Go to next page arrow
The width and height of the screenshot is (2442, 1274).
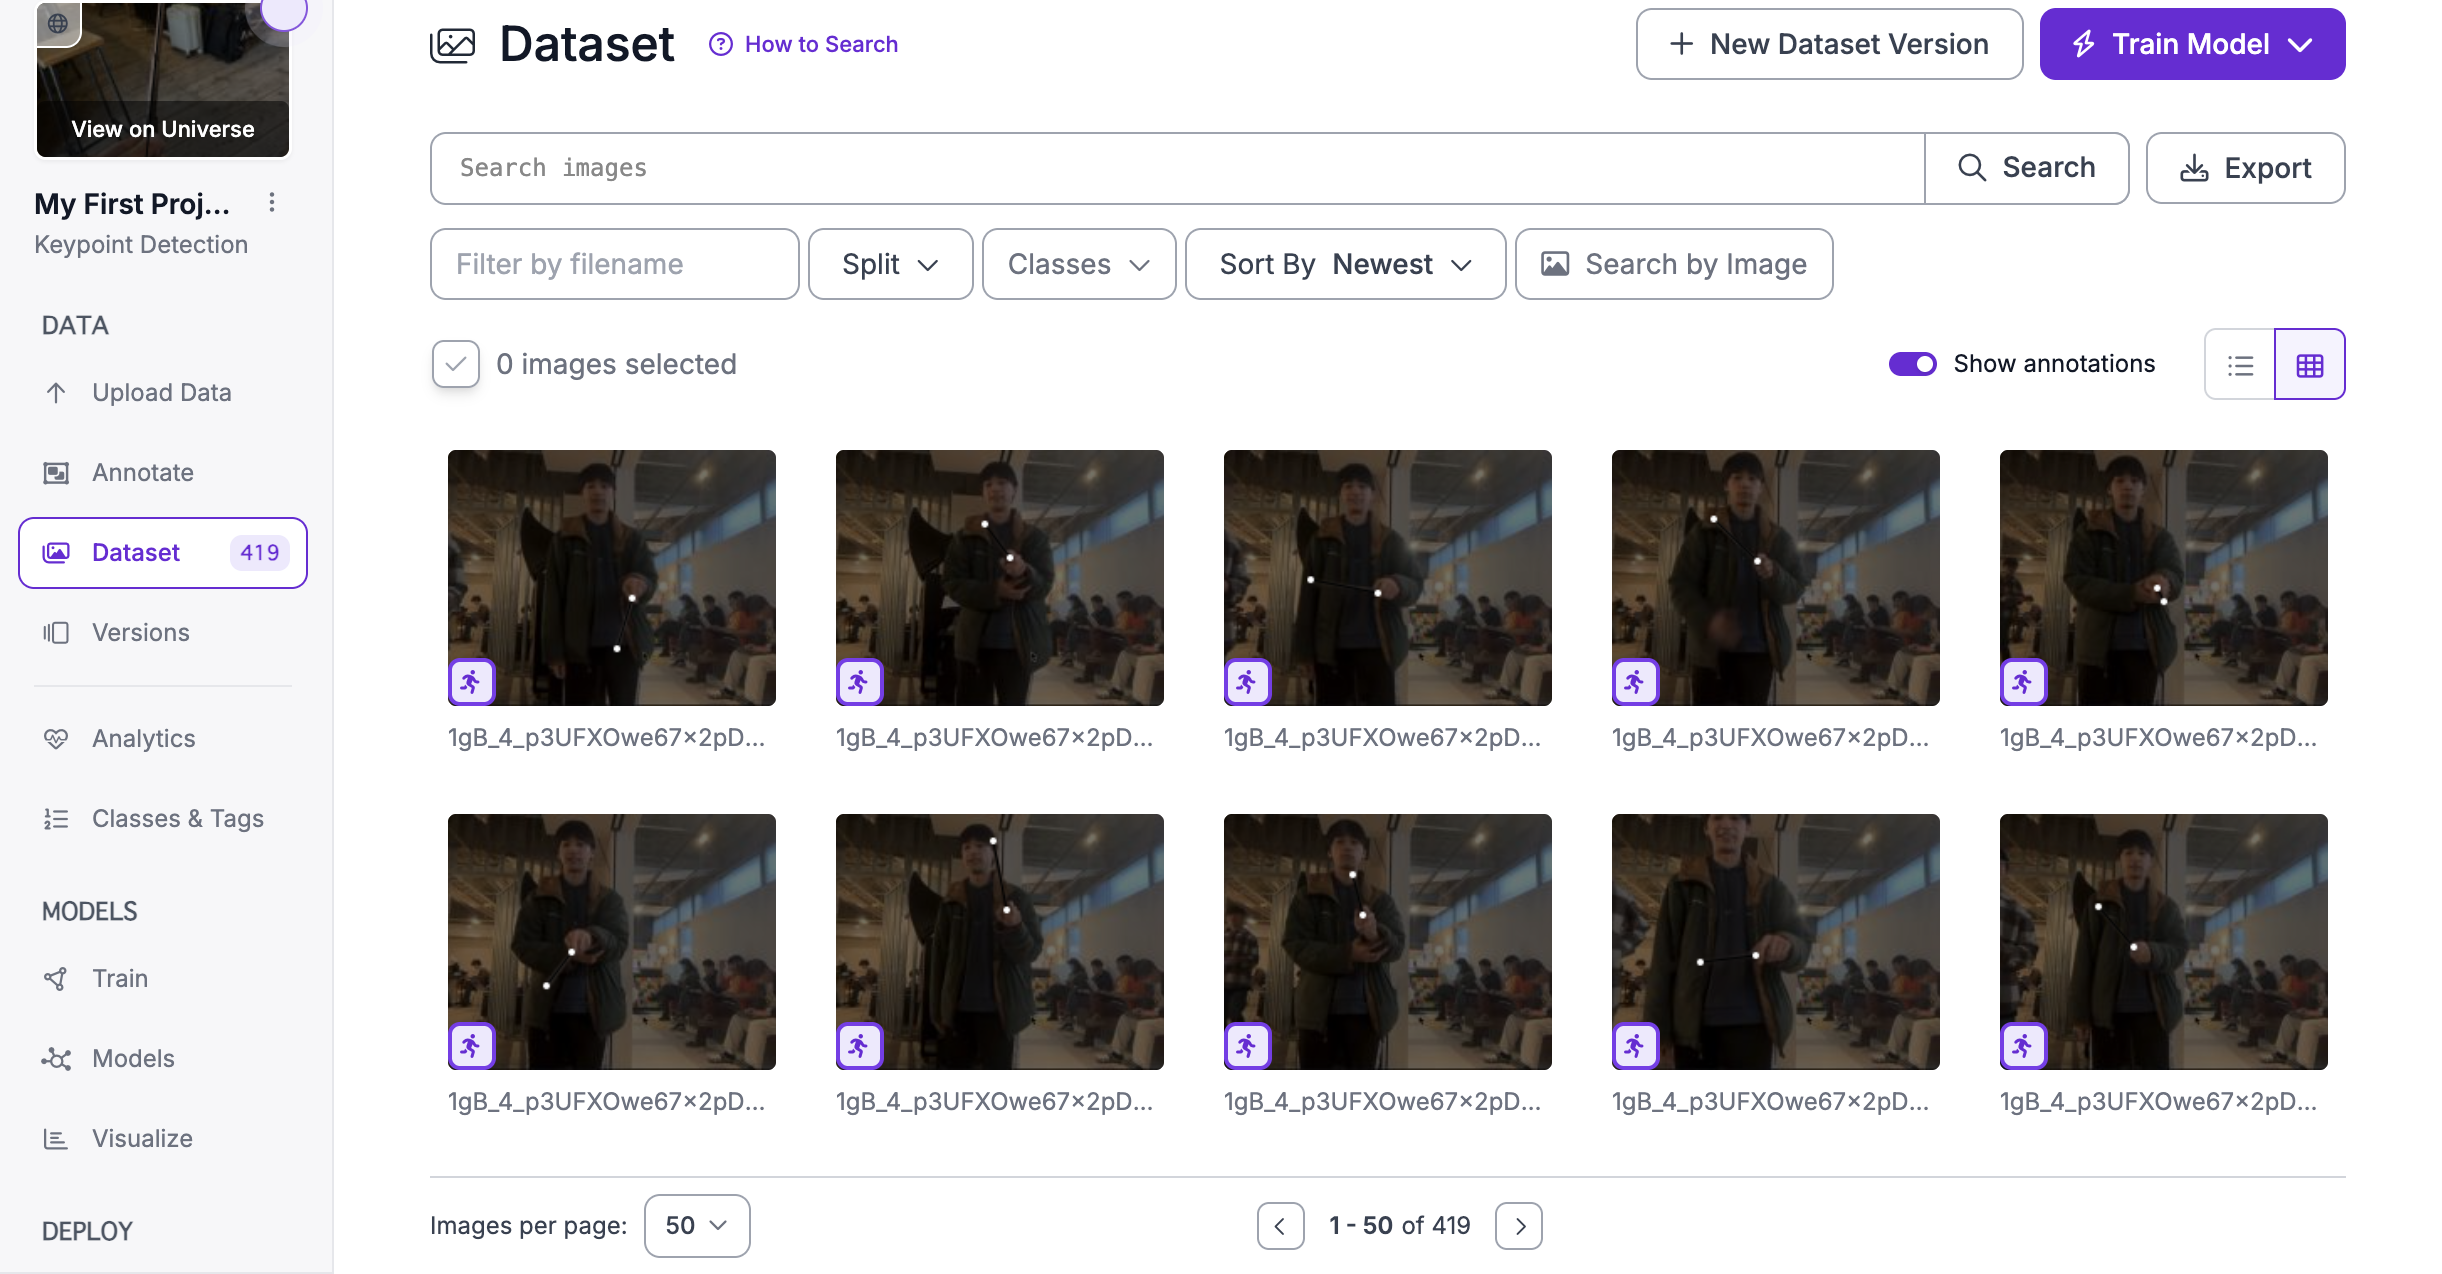click(x=1519, y=1226)
